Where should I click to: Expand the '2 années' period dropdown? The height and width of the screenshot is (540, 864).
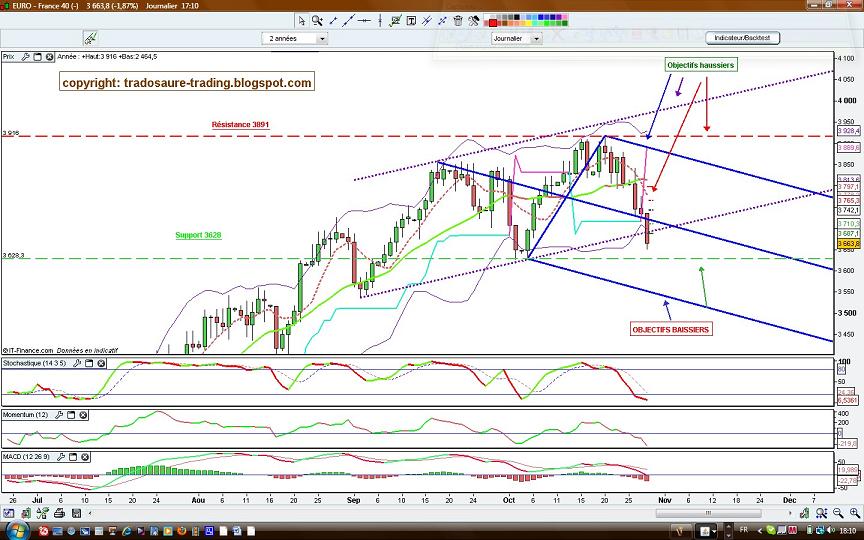(323, 39)
